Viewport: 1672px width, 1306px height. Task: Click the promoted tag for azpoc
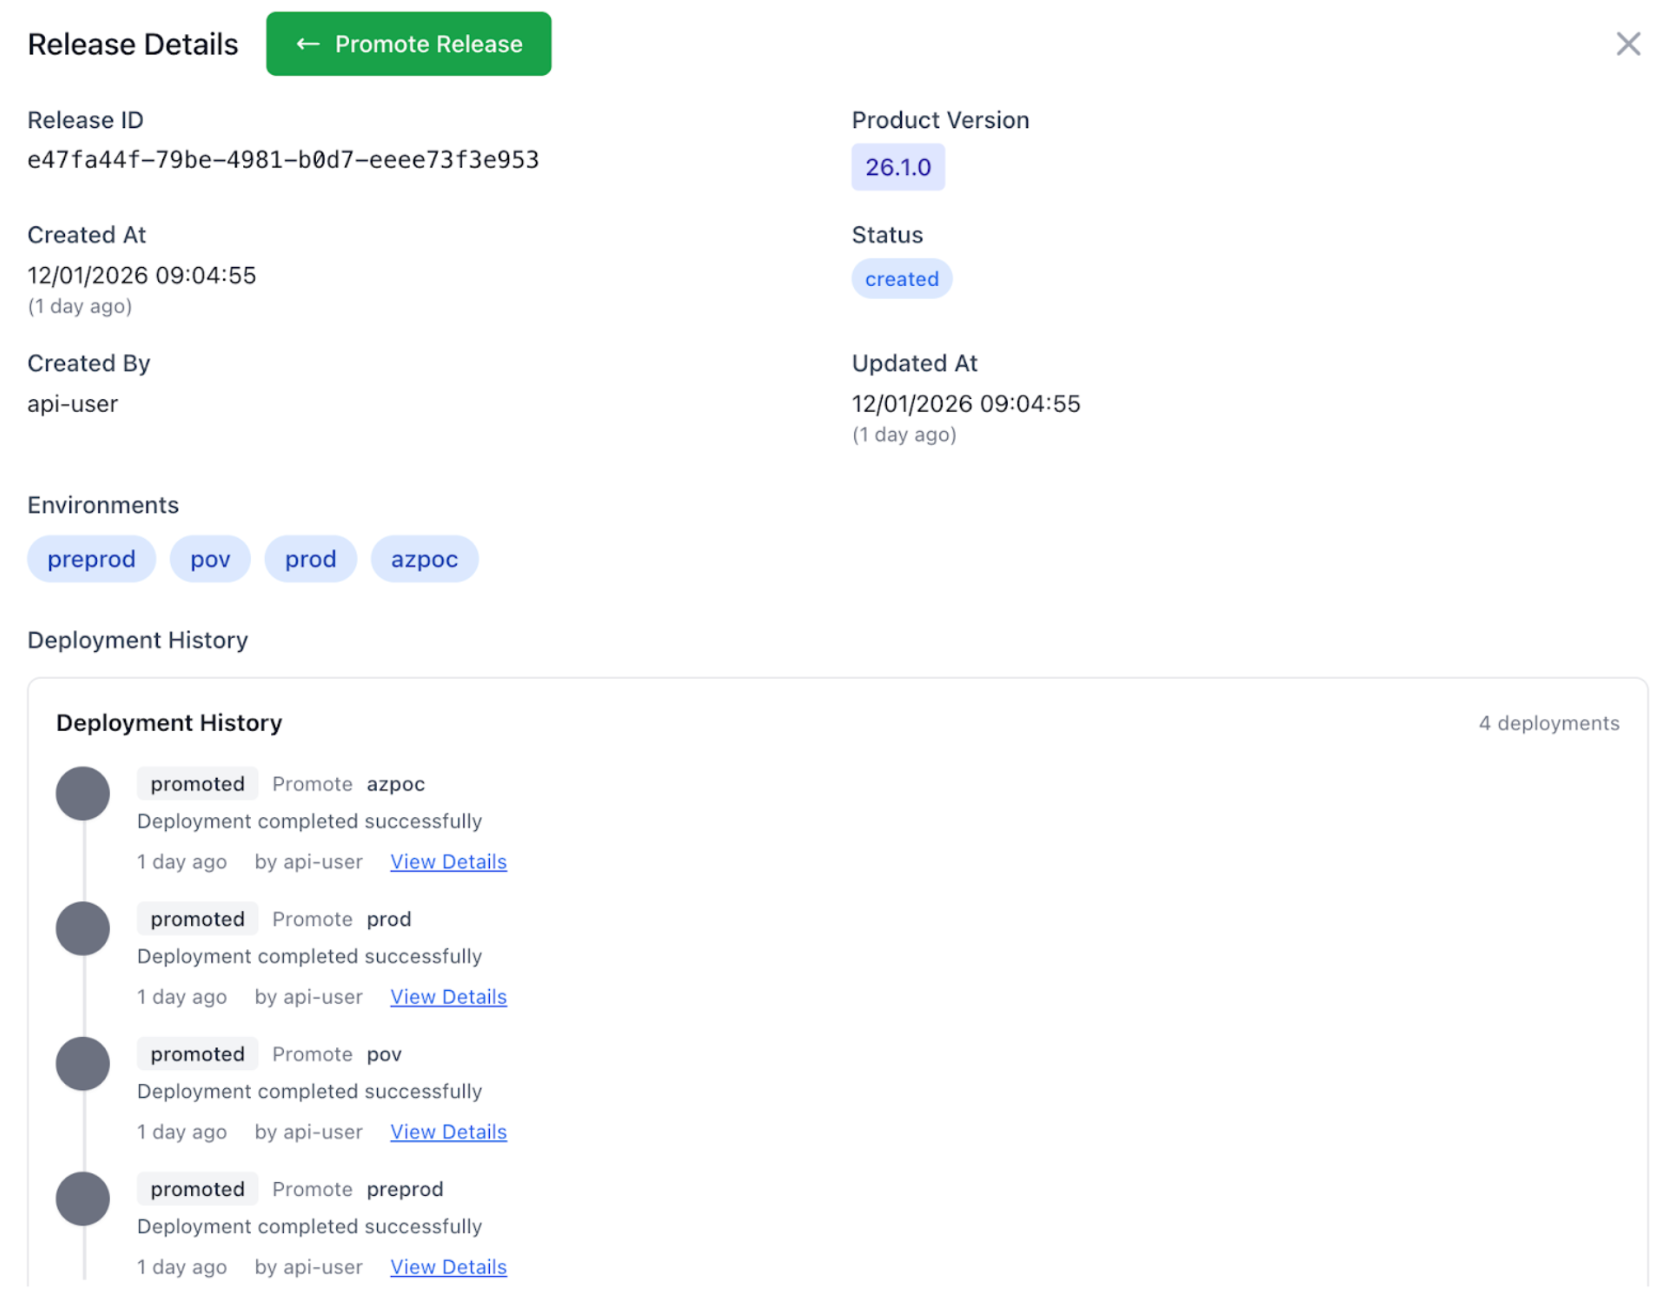pyautogui.click(x=197, y=784)
